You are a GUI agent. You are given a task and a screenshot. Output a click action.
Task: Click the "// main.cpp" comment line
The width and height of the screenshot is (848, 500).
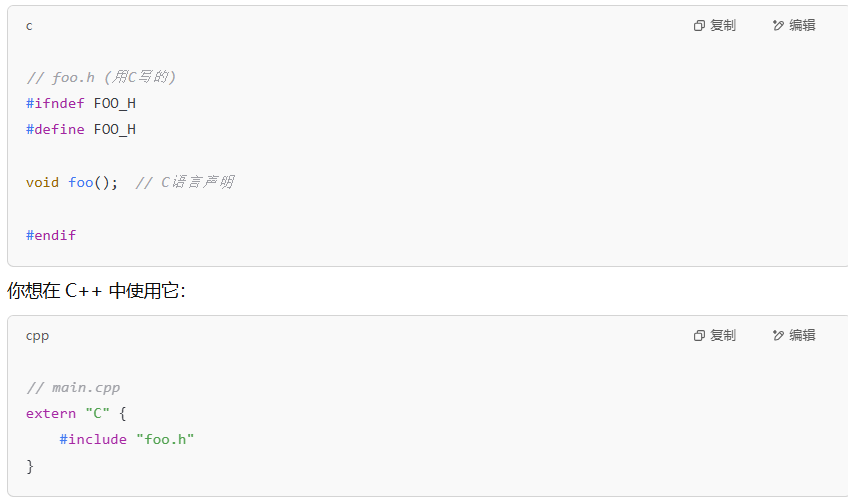point(73,387)
